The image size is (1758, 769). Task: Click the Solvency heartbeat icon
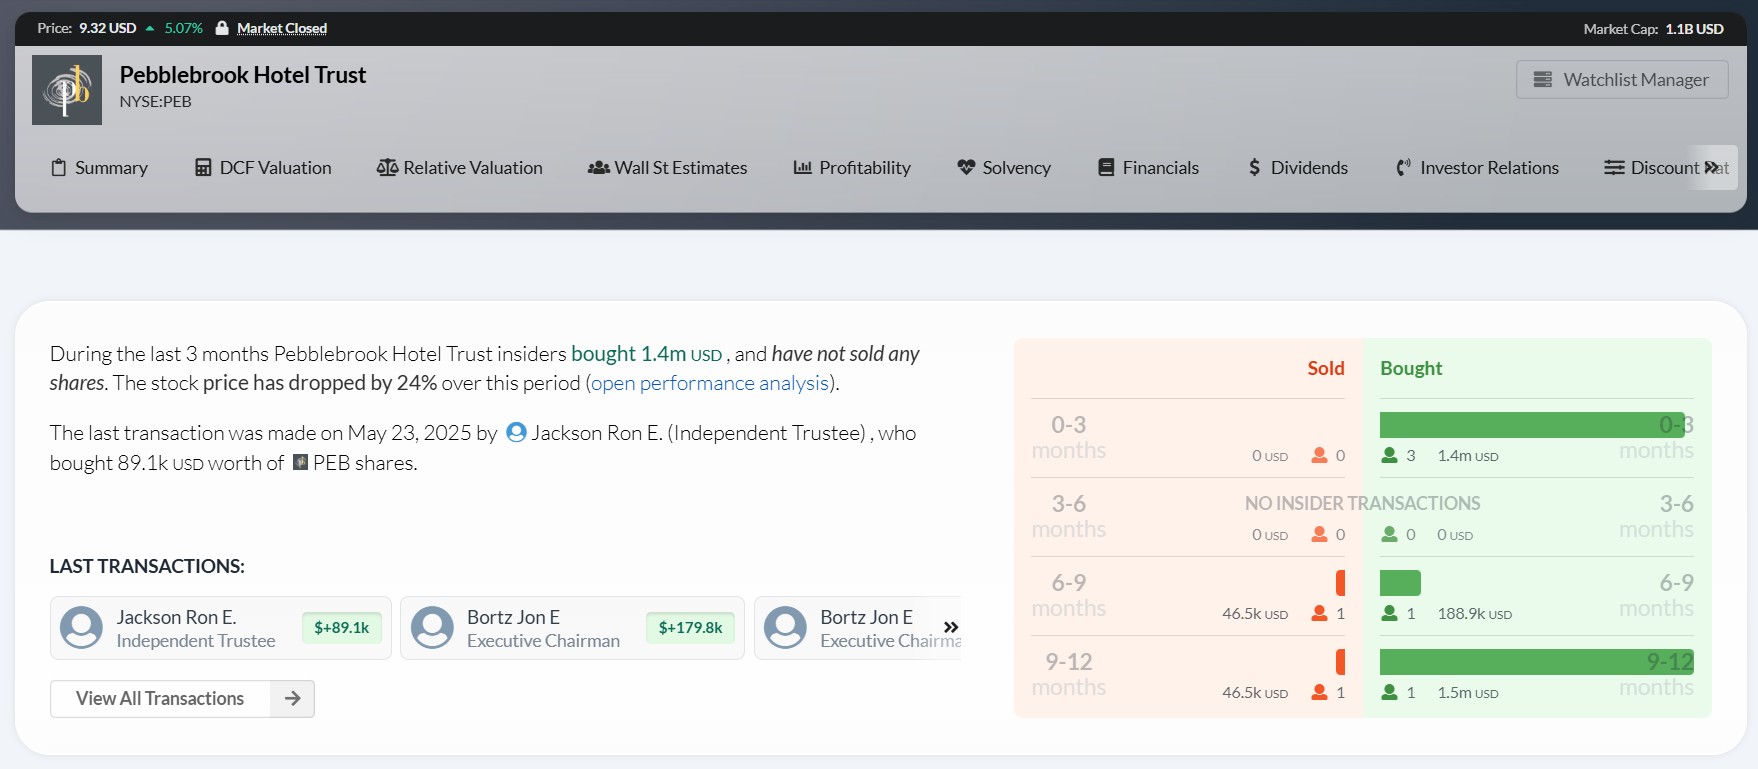coord(966,168)
